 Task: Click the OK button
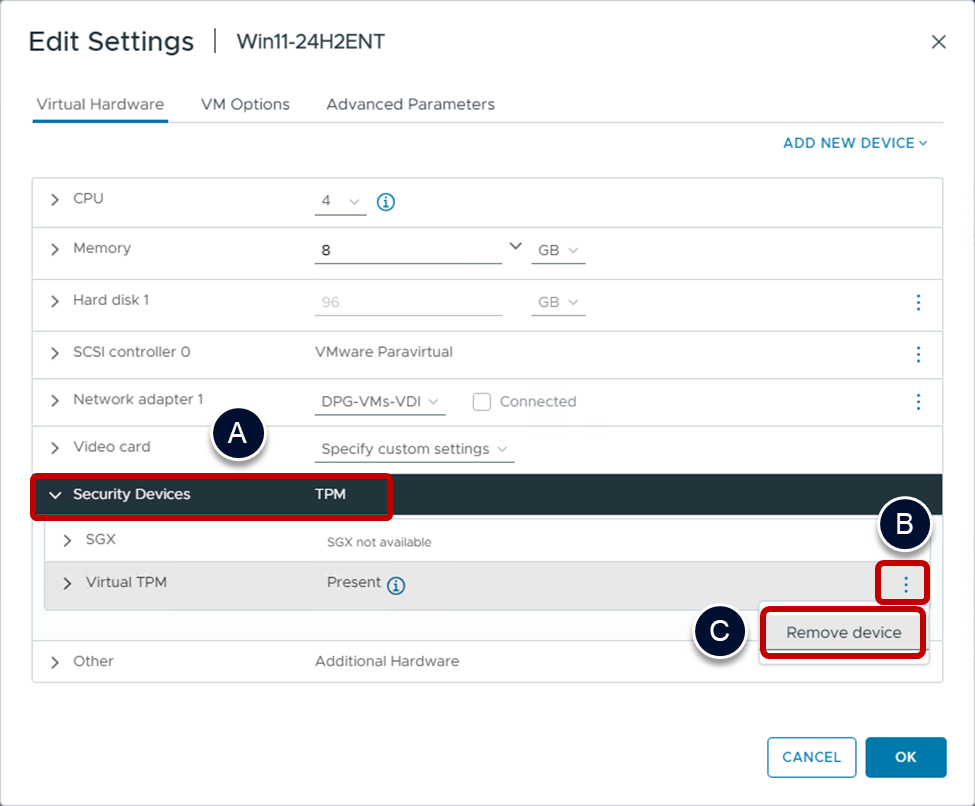click(x=905, y=757)
